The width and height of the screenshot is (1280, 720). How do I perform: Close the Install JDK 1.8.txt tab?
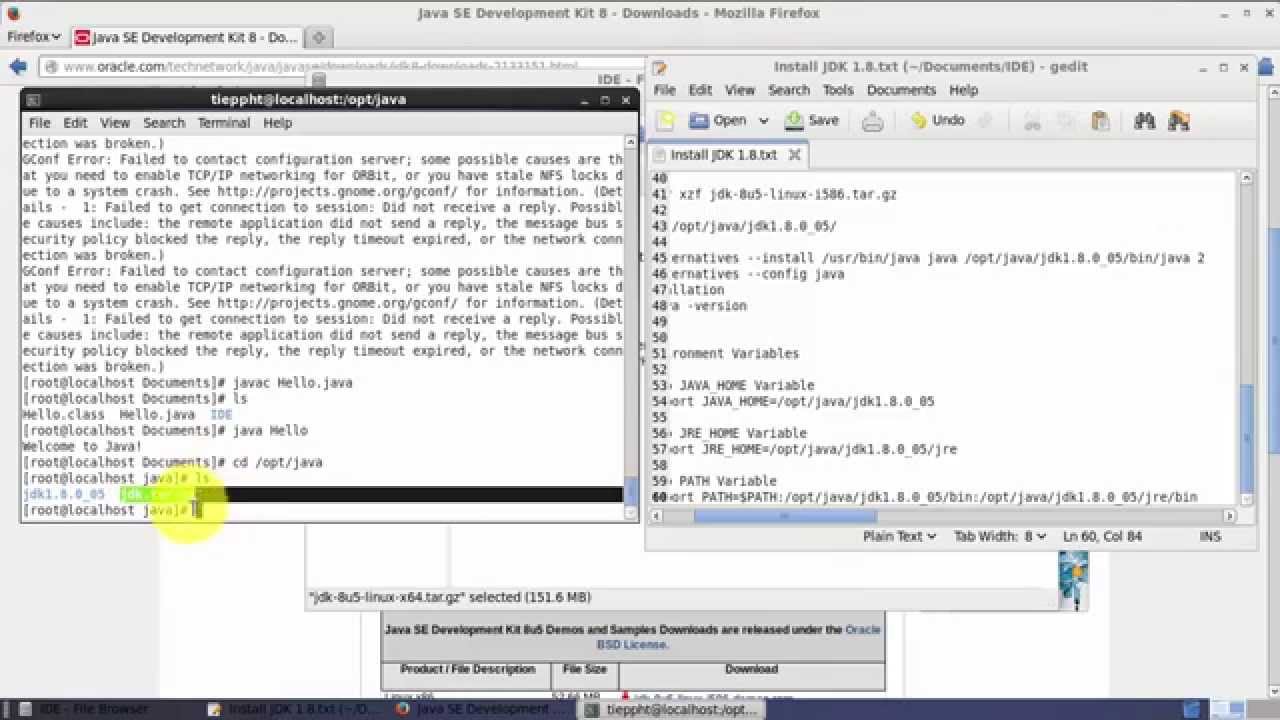[795, 155]
